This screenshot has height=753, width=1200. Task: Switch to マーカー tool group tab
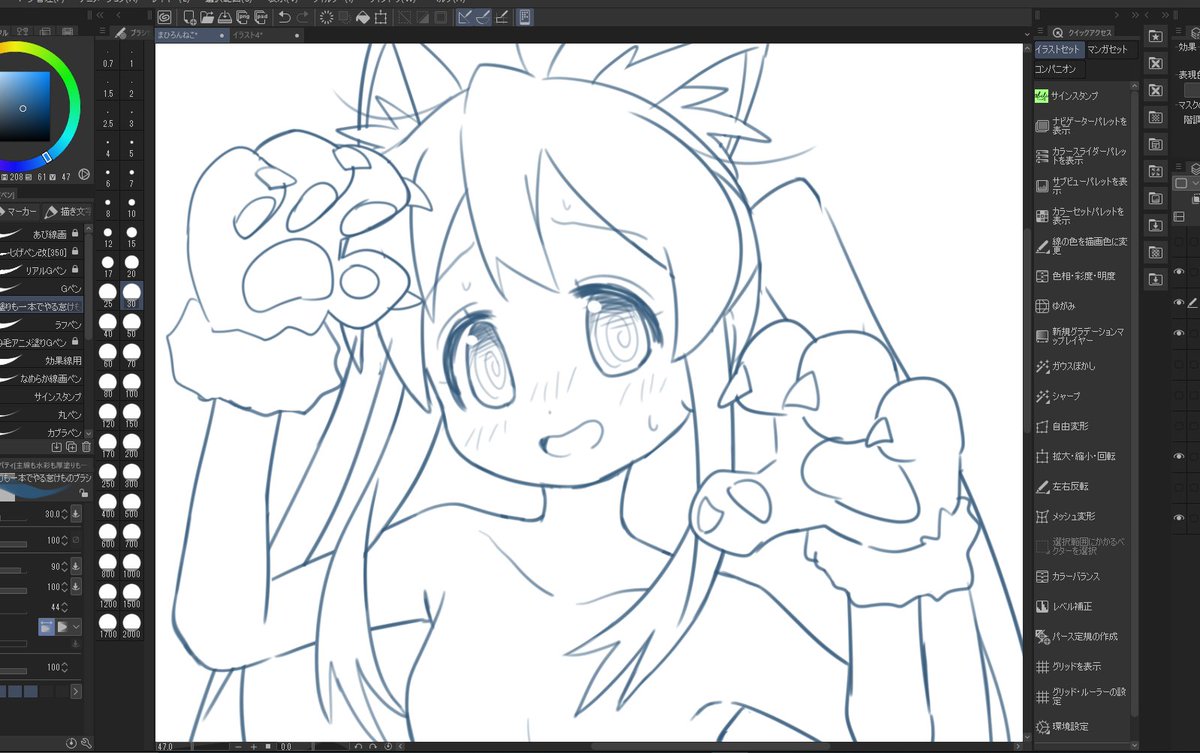pyautogui.click(x=21, y=211)
